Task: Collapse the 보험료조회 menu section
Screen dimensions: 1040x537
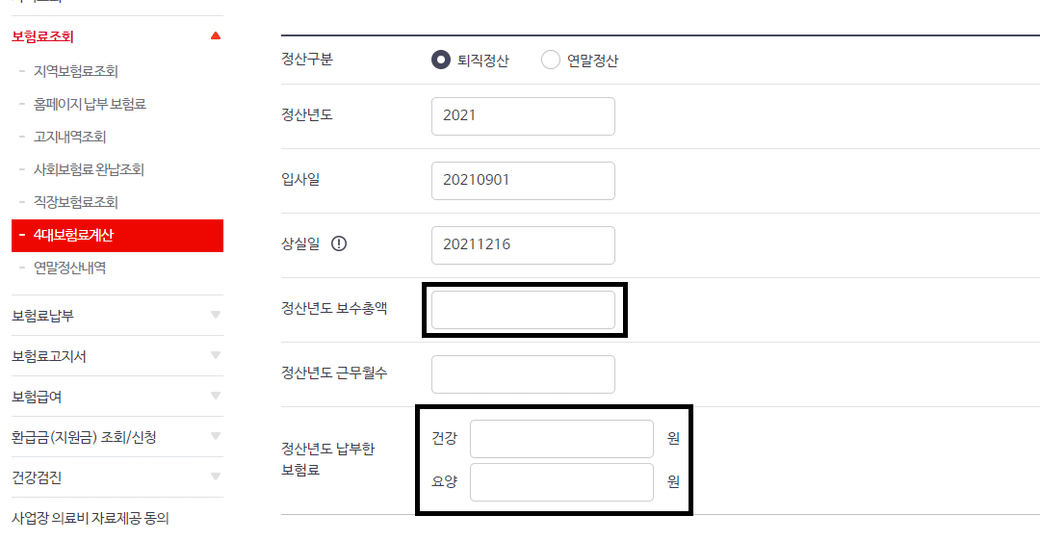Action: 215,37
